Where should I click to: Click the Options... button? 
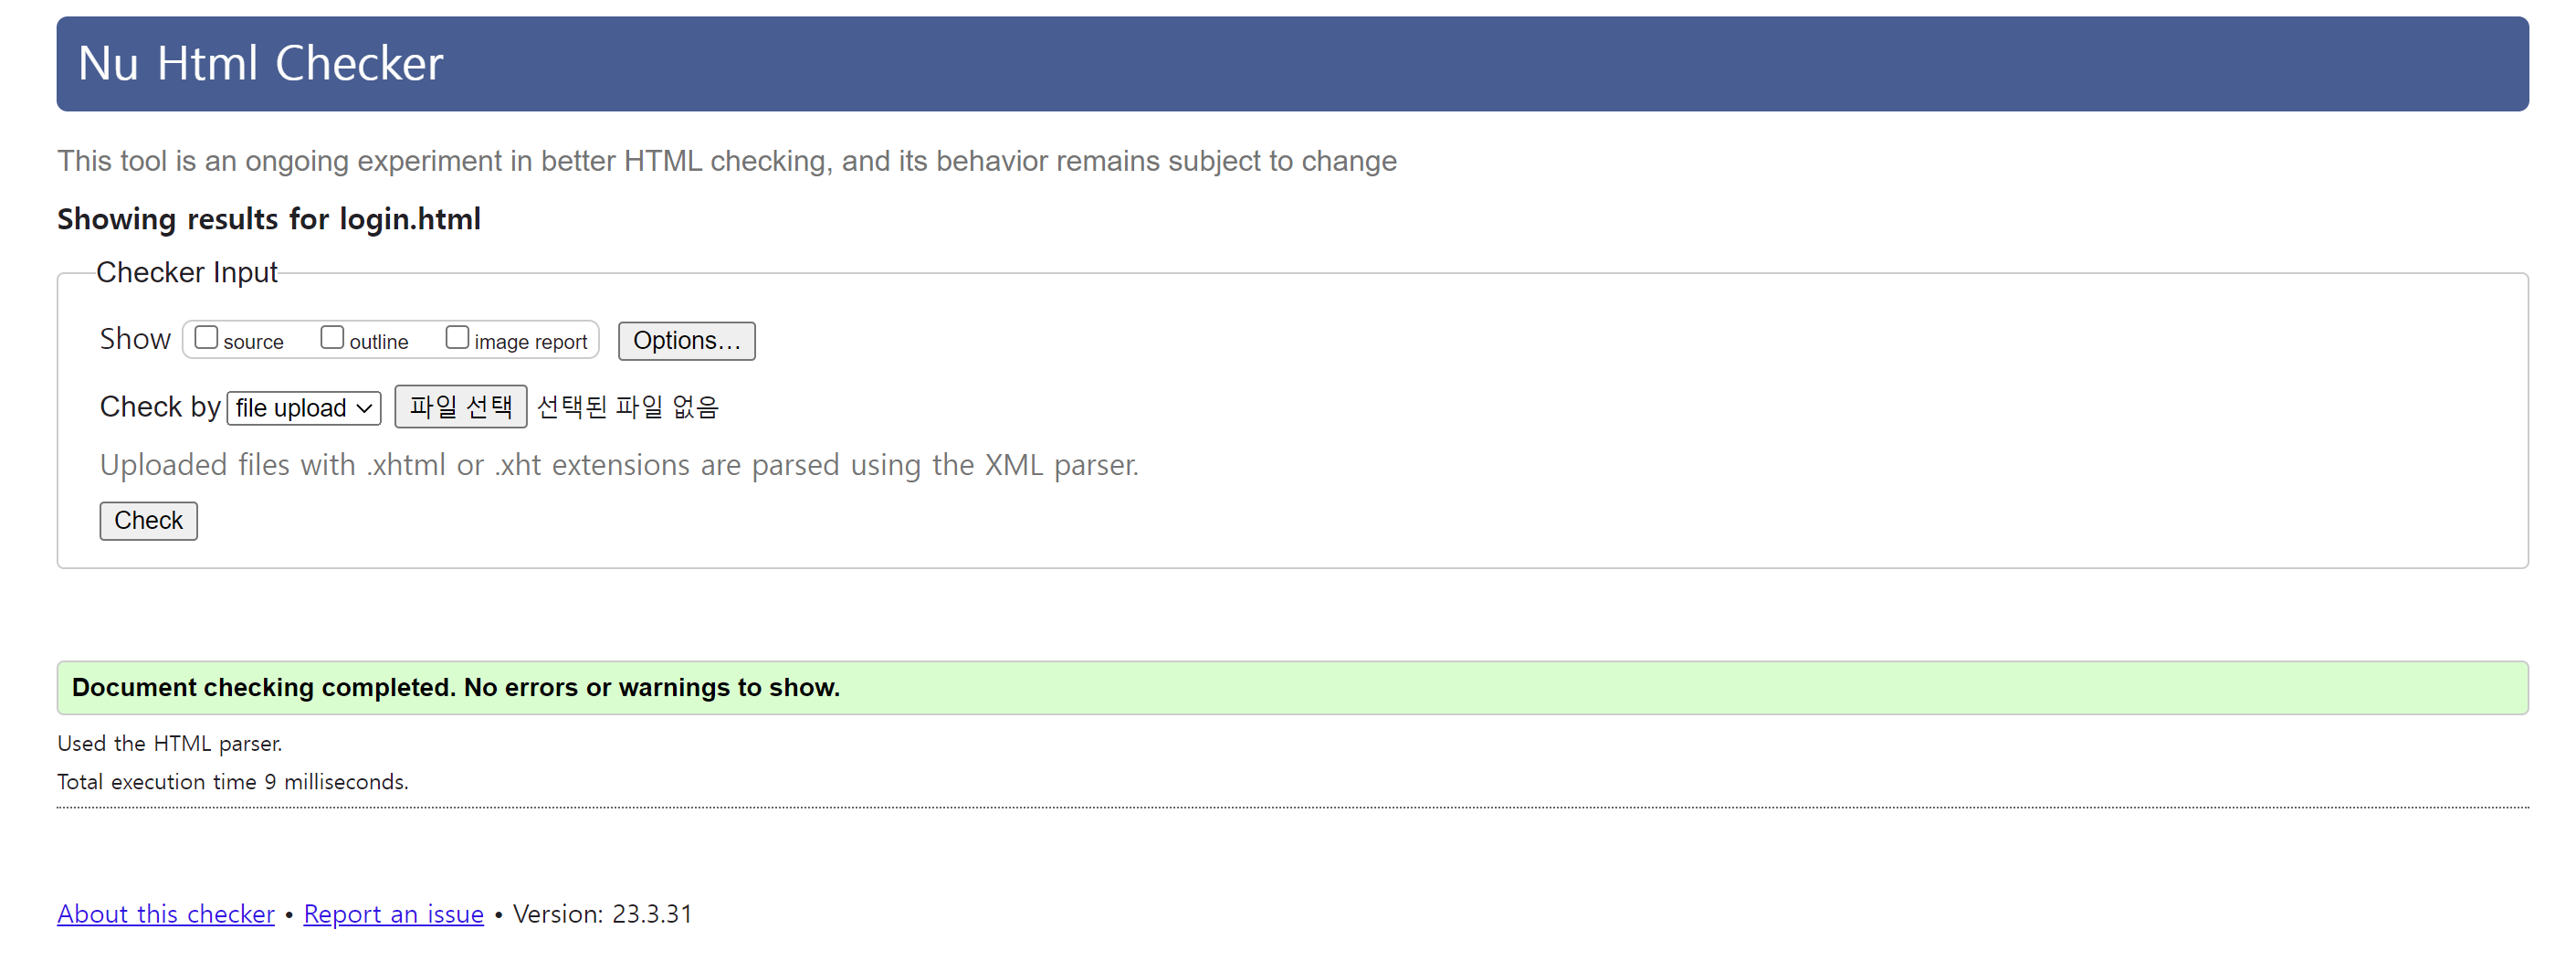click(686, 341)
